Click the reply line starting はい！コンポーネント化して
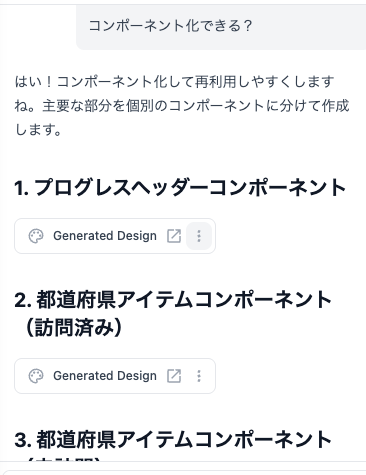 click(174, 82)
